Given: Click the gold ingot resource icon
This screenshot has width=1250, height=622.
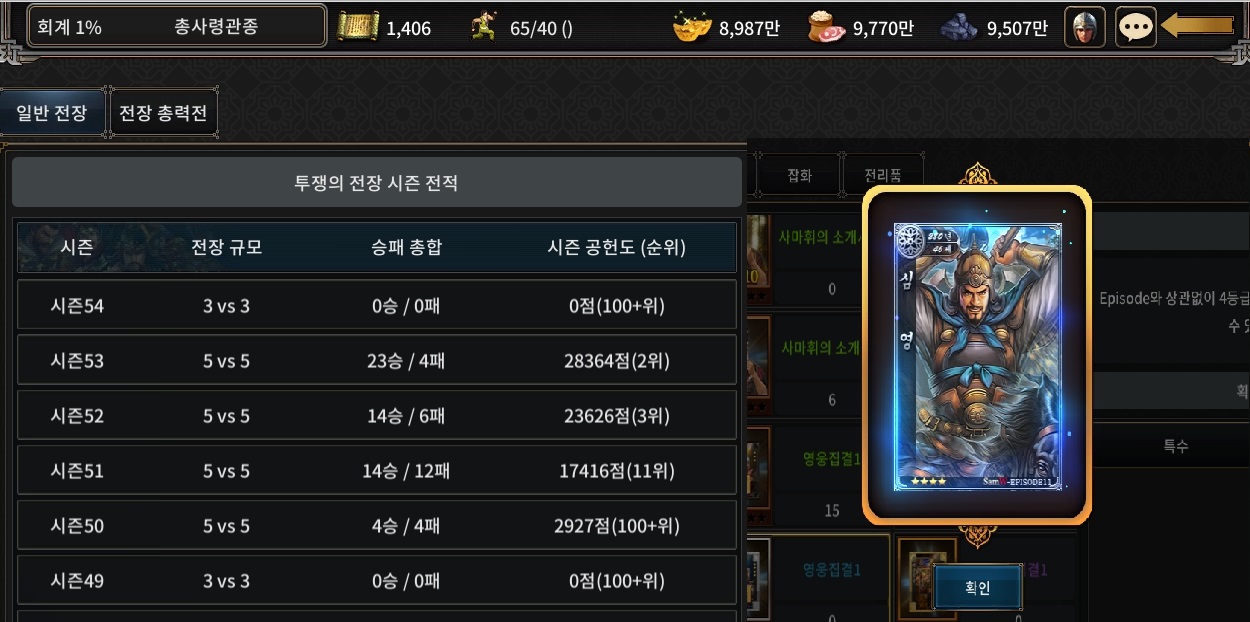Looking at the screenshot, I should tap(692, 27).
